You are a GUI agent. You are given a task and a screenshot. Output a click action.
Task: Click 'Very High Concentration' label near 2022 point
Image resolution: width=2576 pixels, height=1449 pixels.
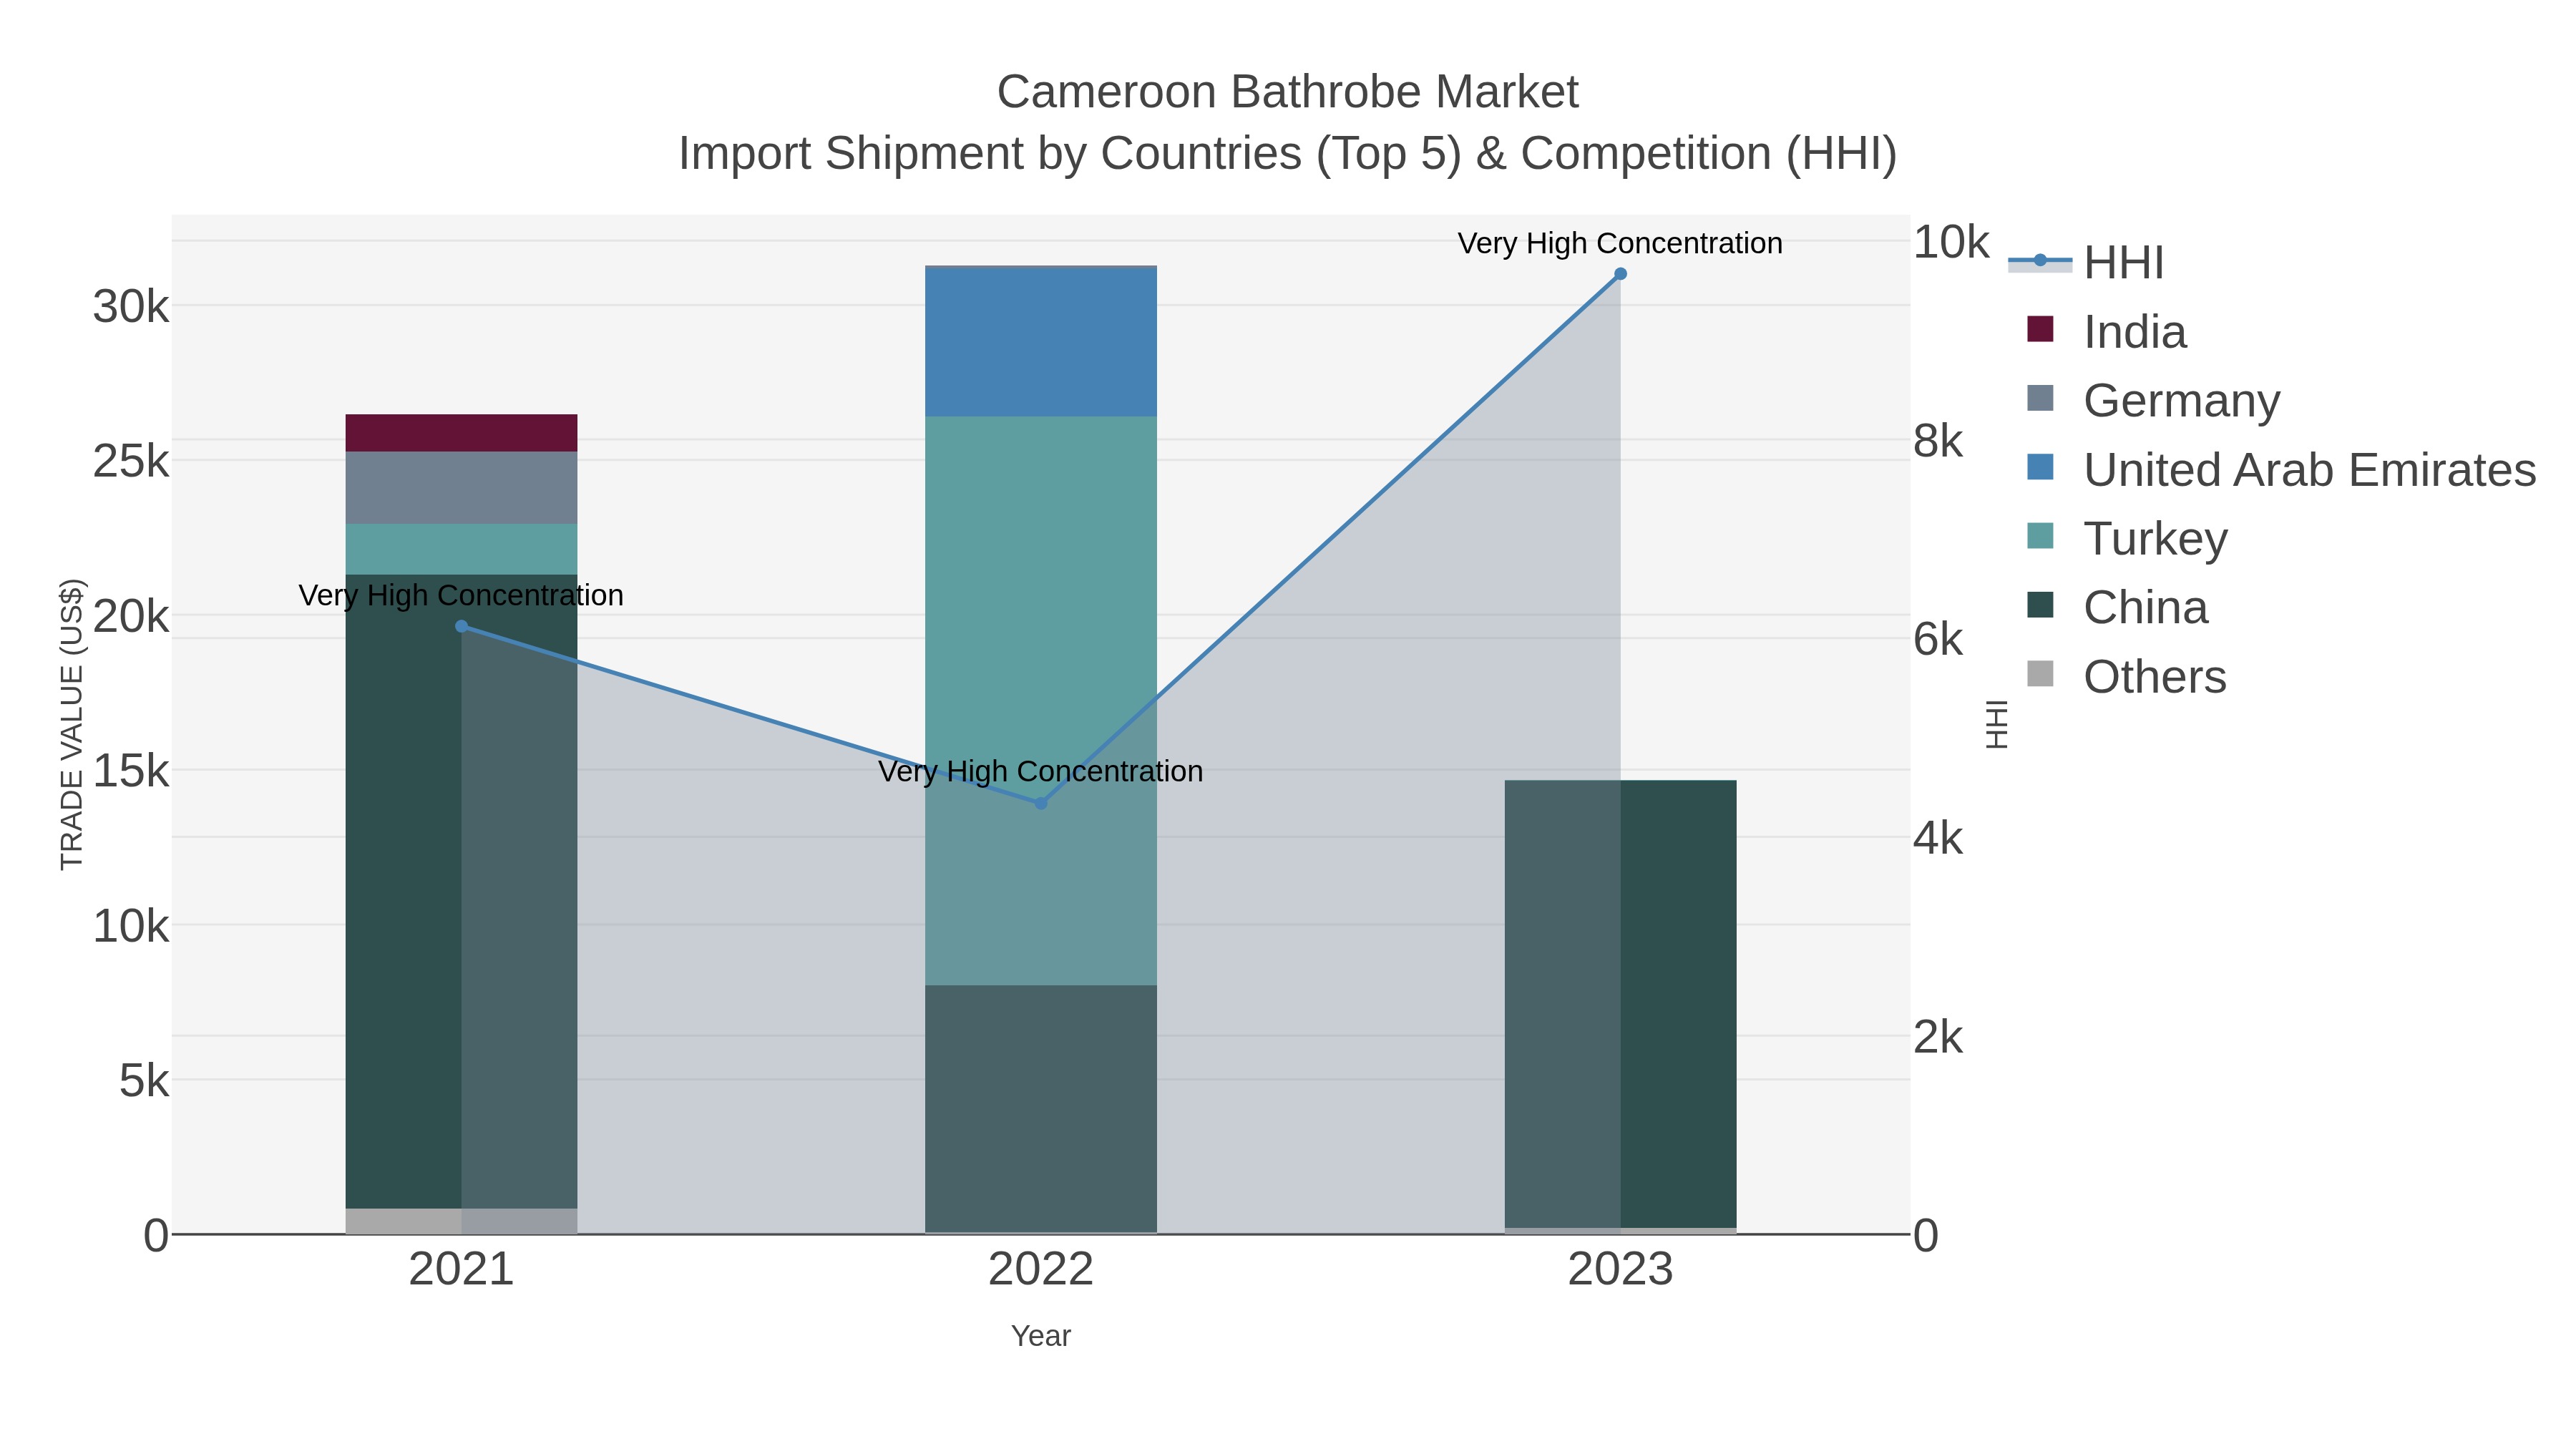tap(1040, 771)
